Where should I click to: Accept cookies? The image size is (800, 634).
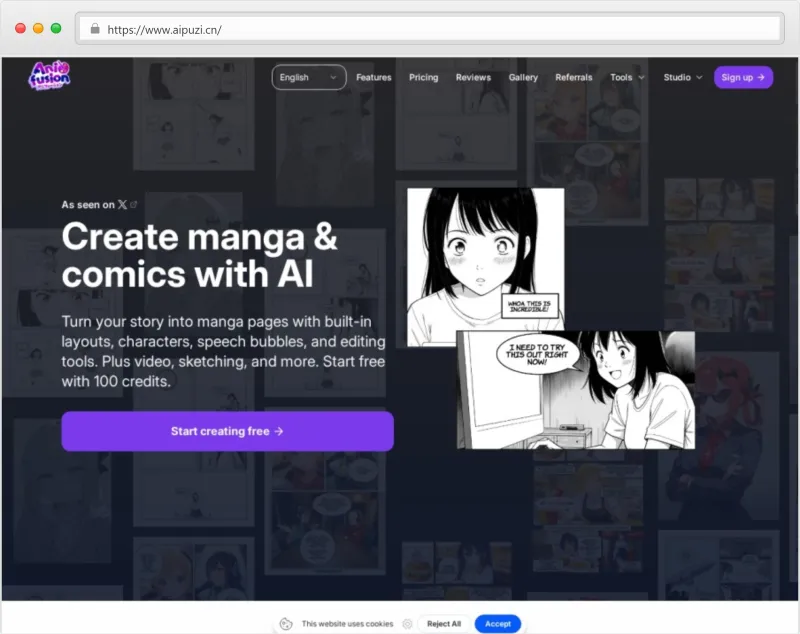click(497, 624)
